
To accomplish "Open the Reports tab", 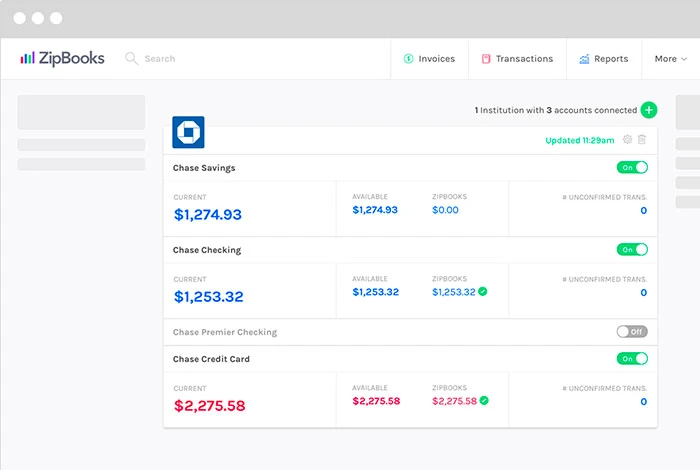I will click(x=603, y=59).
